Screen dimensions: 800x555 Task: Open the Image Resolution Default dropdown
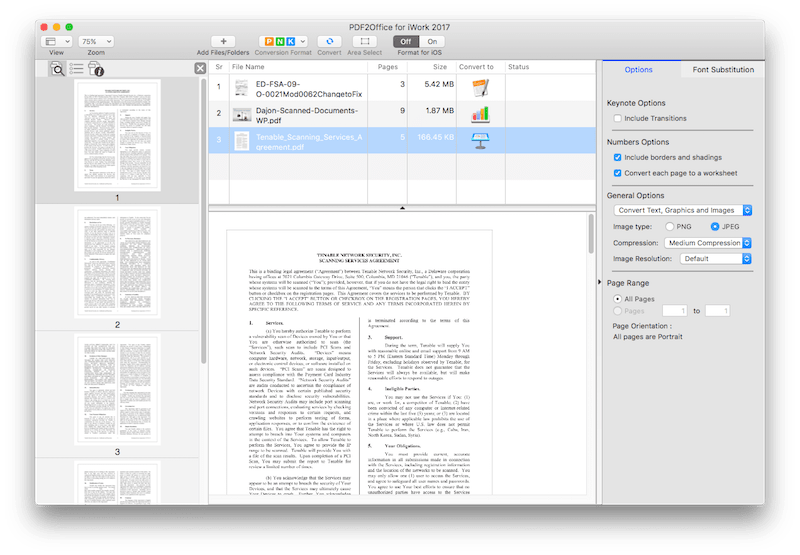(x=716, y=259)
